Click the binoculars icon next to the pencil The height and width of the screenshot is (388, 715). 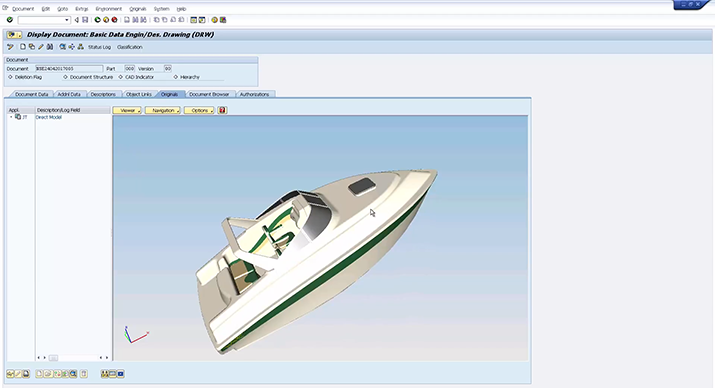tap(50, 47)
